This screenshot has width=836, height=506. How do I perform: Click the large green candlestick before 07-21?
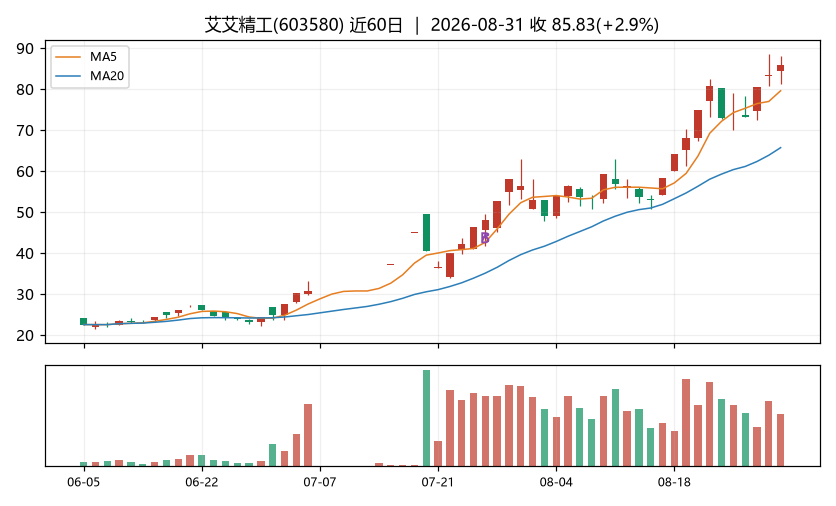click(x=427, y=232)
